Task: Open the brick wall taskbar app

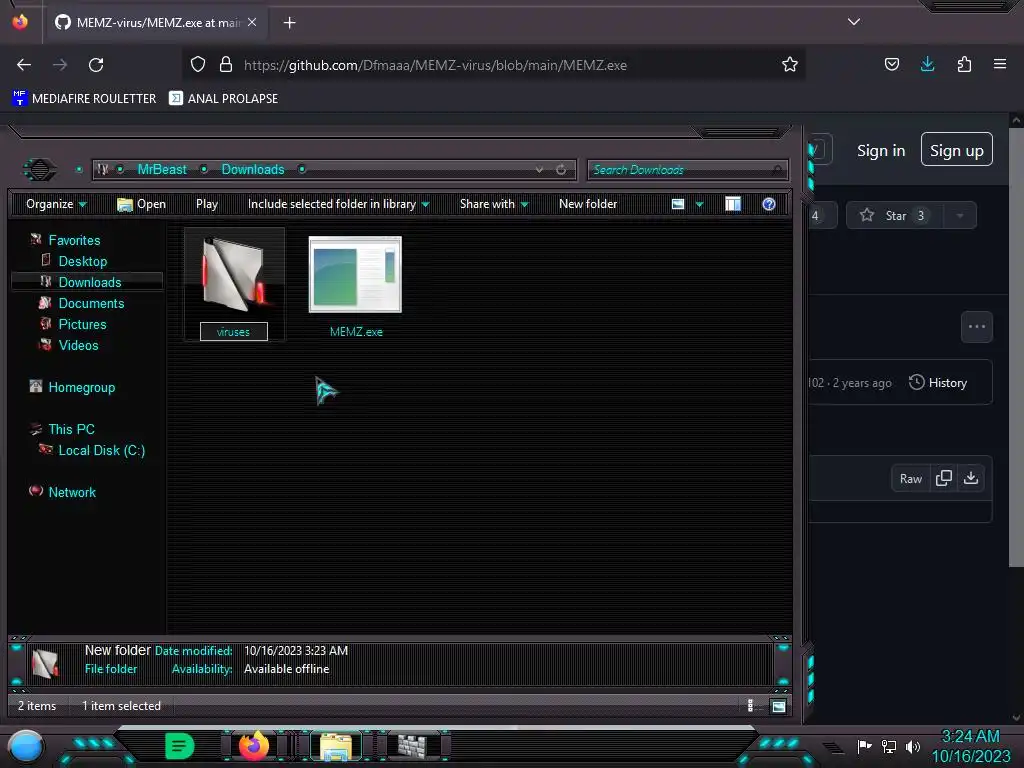Action: (x=413, y=746)
